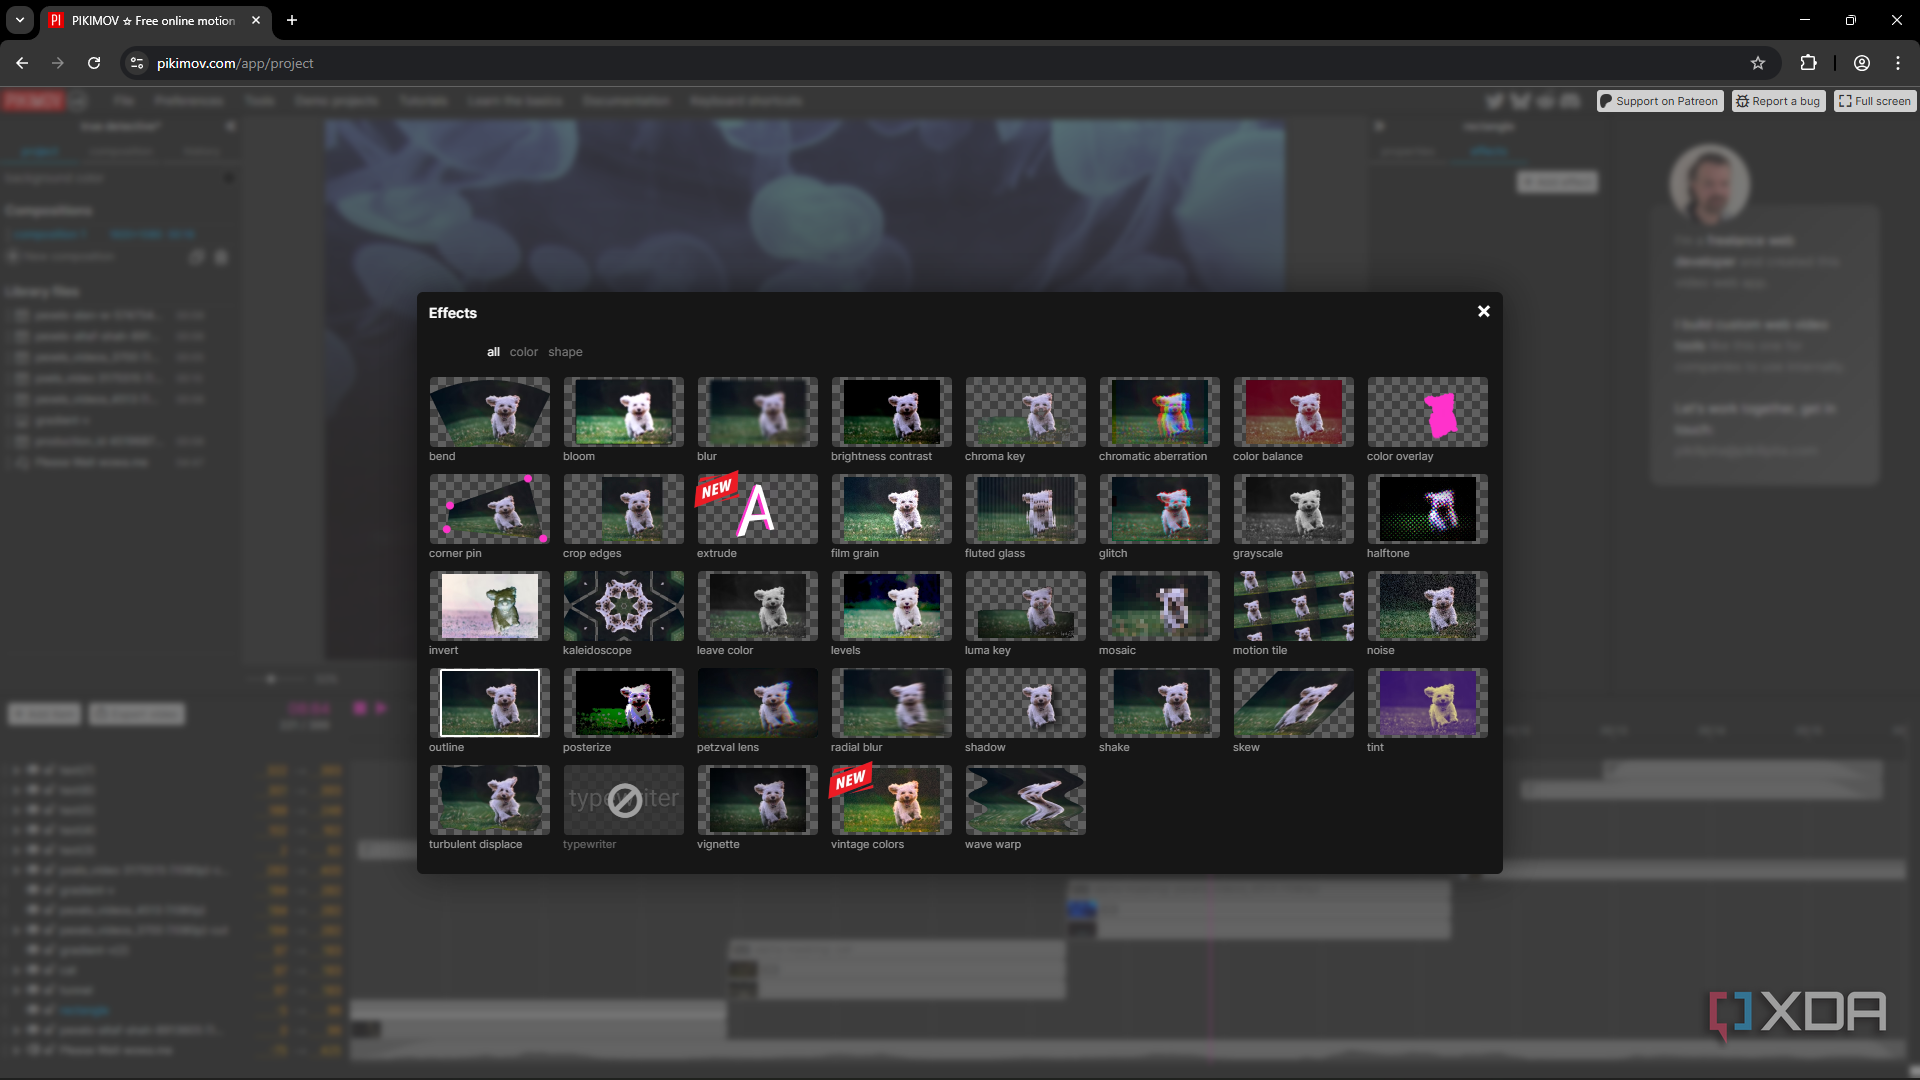Open Support on Patreon link

(1660, 101)
